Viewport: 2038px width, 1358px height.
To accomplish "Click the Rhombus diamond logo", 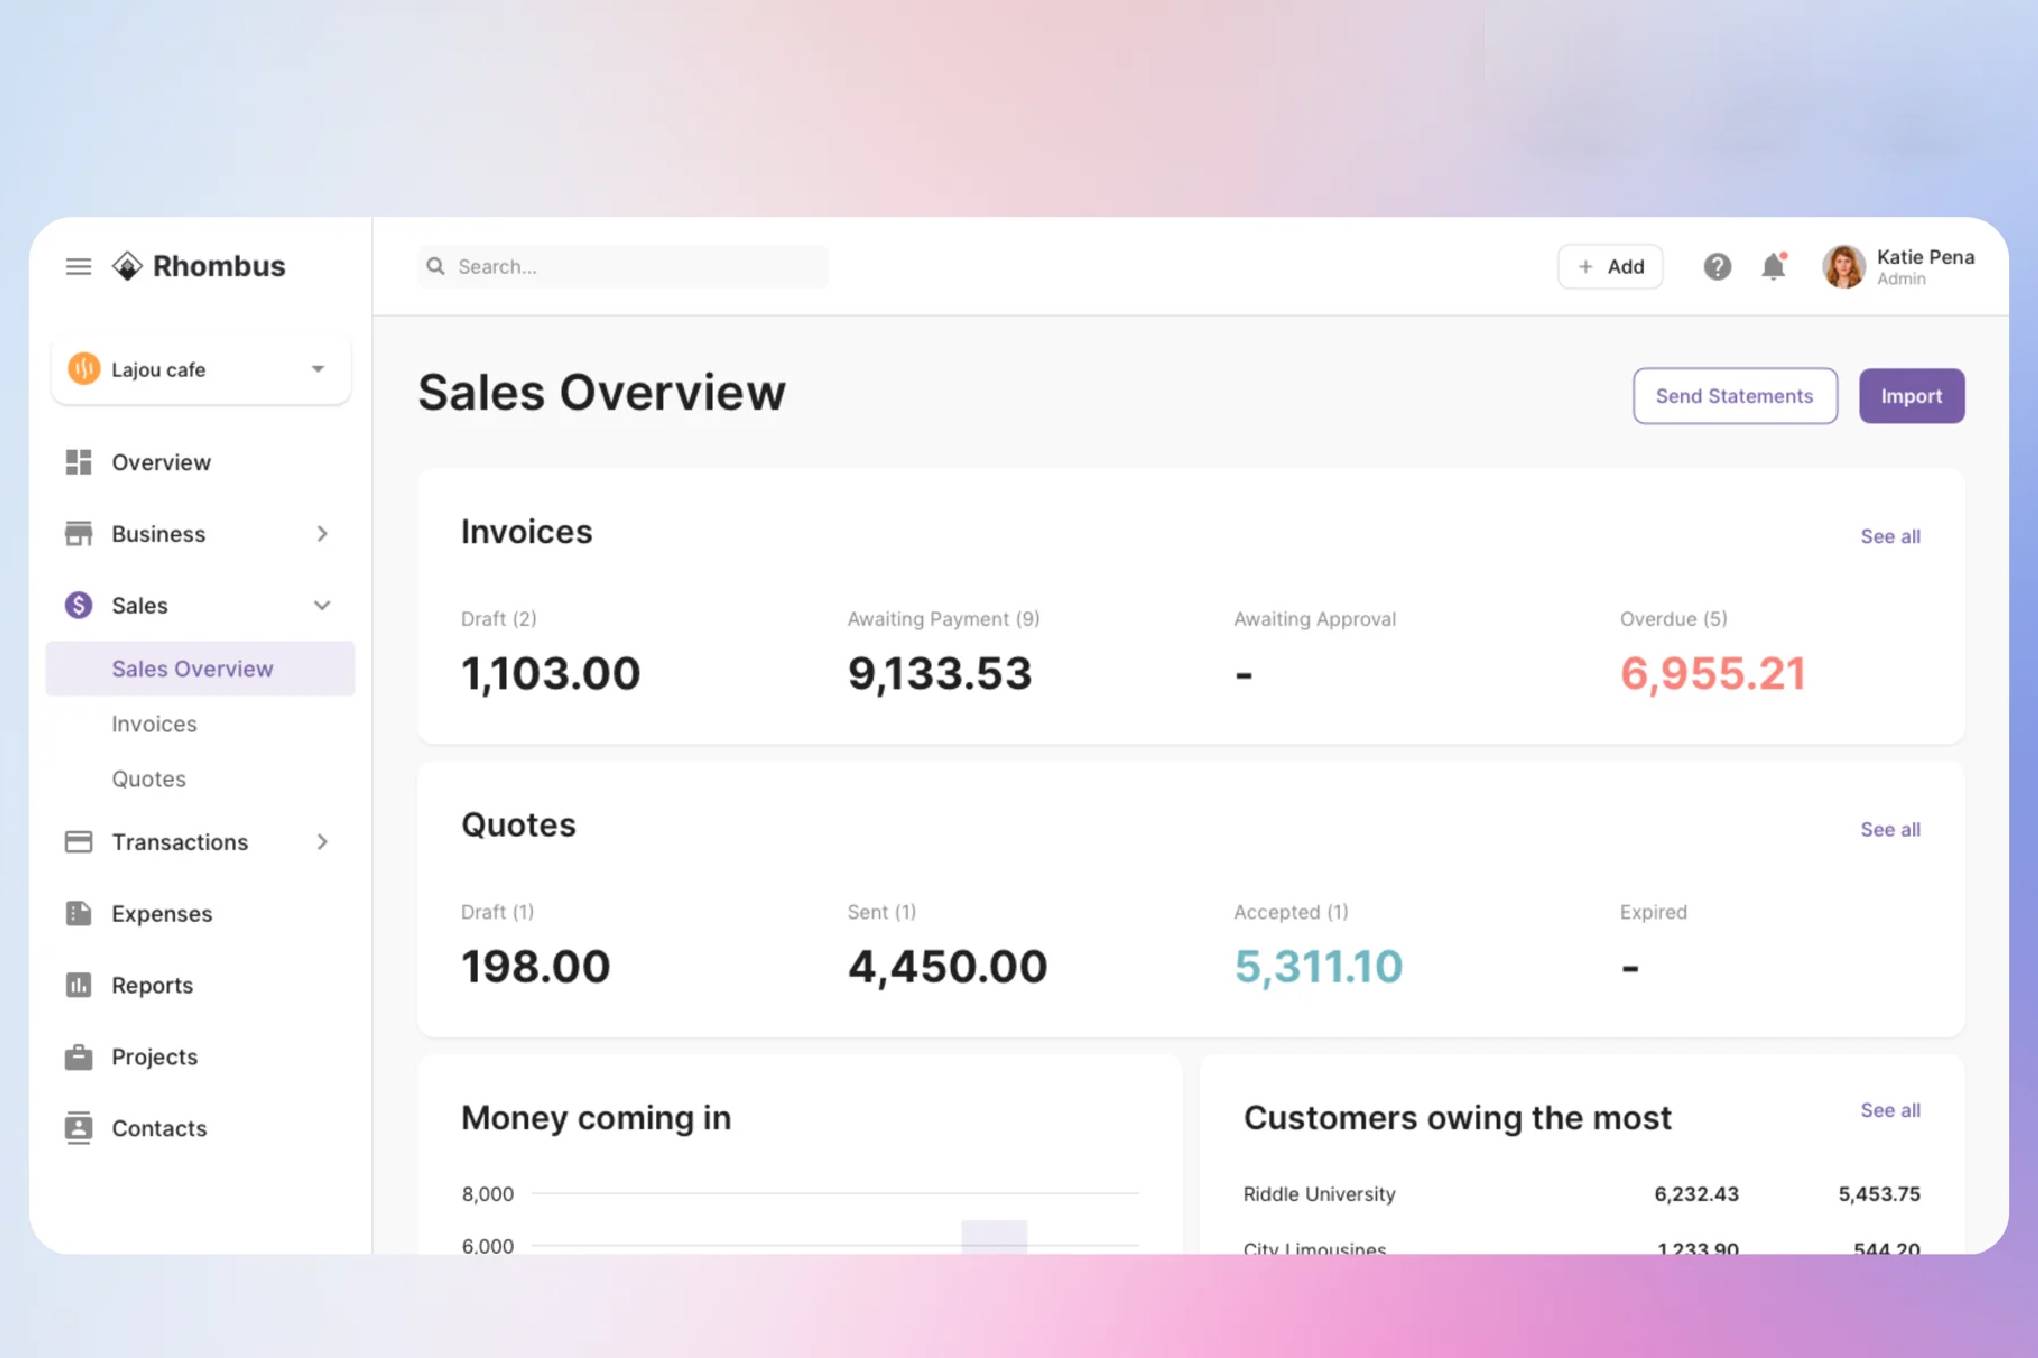I will 127,266.
